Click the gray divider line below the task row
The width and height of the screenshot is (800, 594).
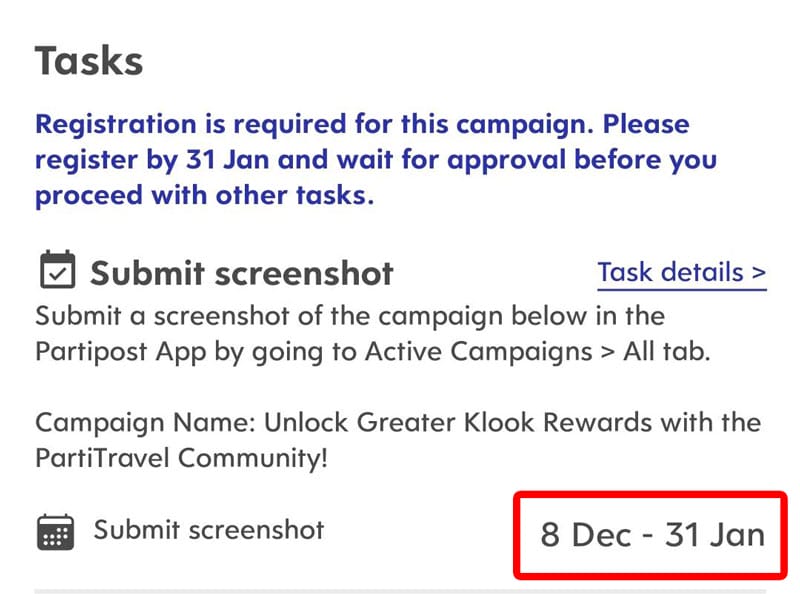coord(400,591)
